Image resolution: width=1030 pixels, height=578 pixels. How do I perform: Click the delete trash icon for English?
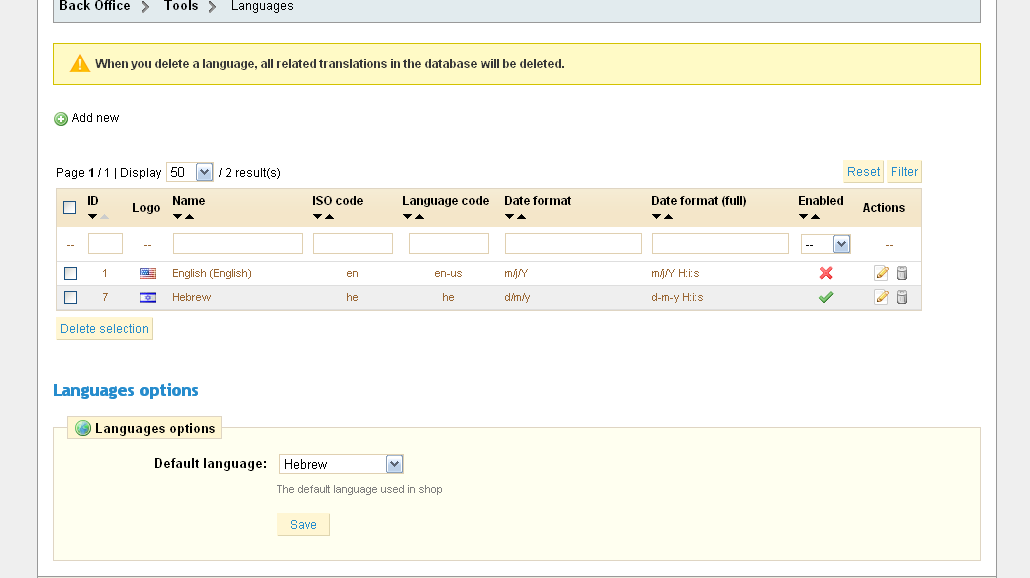coord(902,273)
